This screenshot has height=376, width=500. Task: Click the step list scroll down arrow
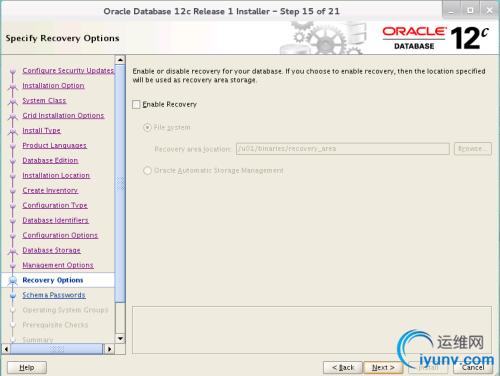(120, 339)
